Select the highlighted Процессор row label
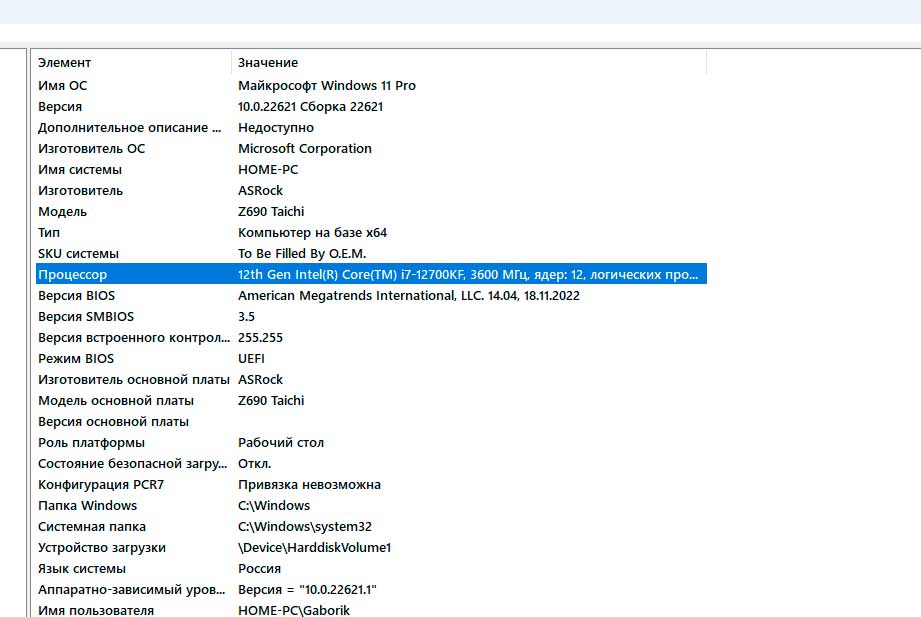 click(x=72, y=275)
